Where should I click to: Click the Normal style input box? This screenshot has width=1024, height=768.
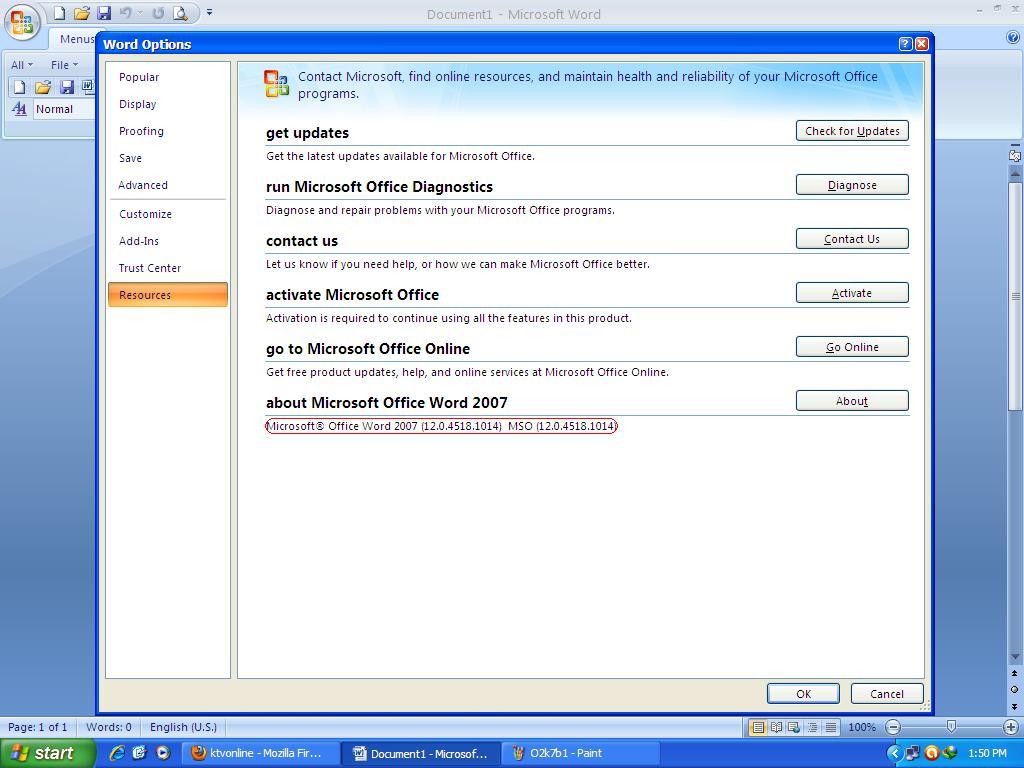pos(62,109)
